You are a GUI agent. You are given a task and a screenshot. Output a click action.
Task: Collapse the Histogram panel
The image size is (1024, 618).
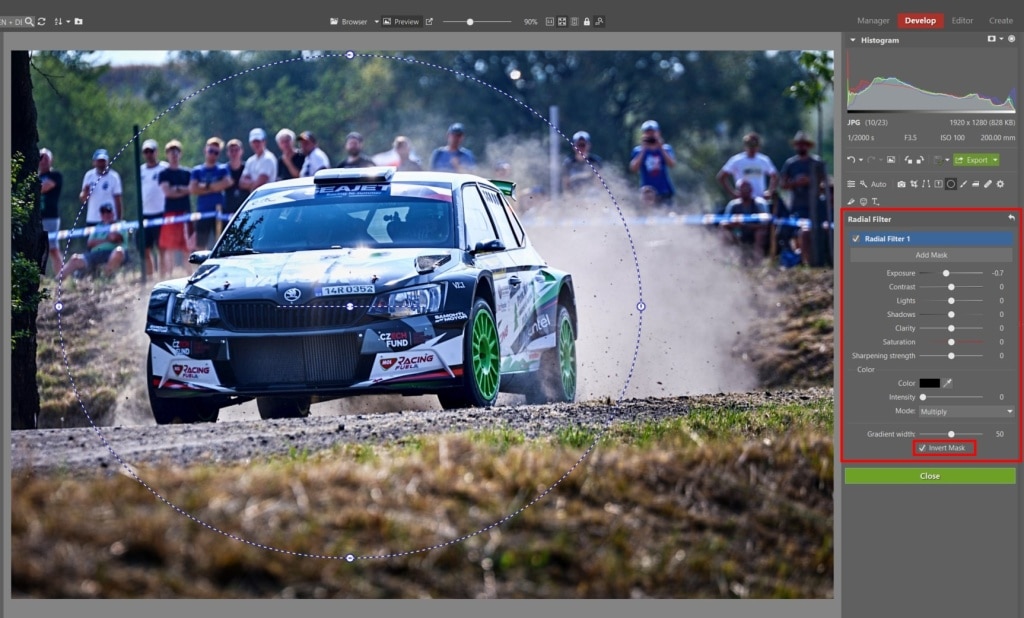coord(852,40)
